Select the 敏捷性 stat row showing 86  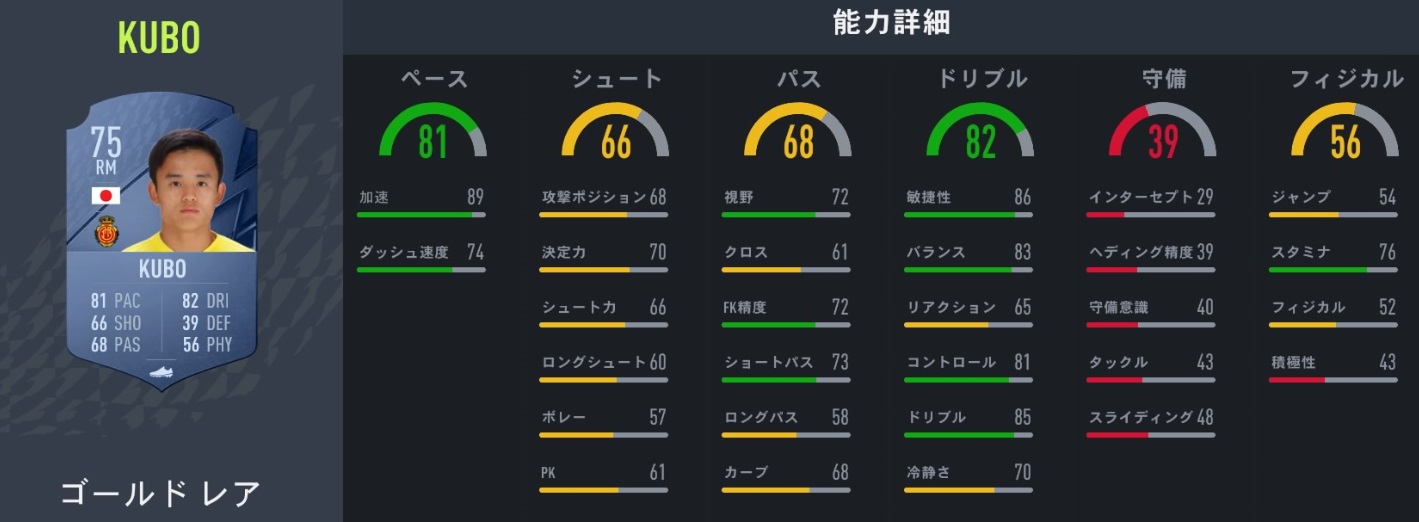pos(968,198)
